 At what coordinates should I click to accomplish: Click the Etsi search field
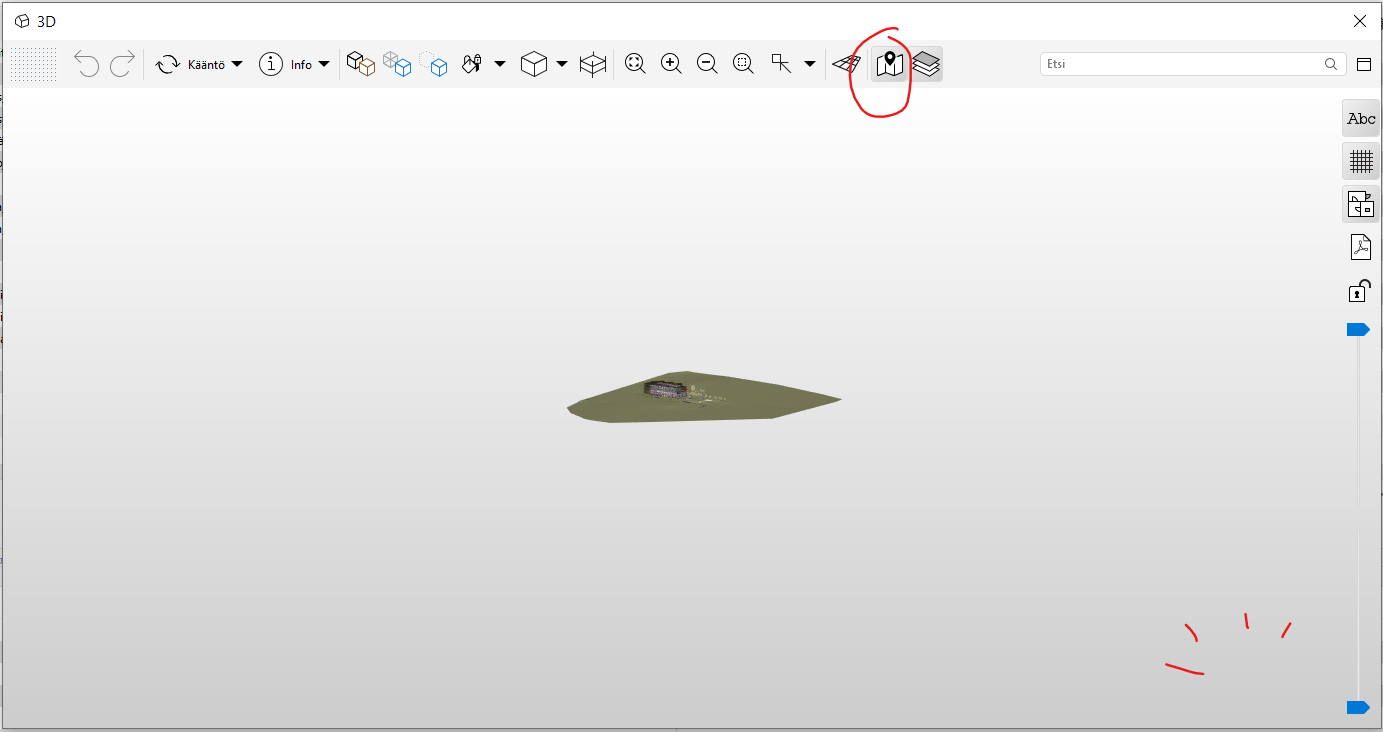tap(1193, 64)
